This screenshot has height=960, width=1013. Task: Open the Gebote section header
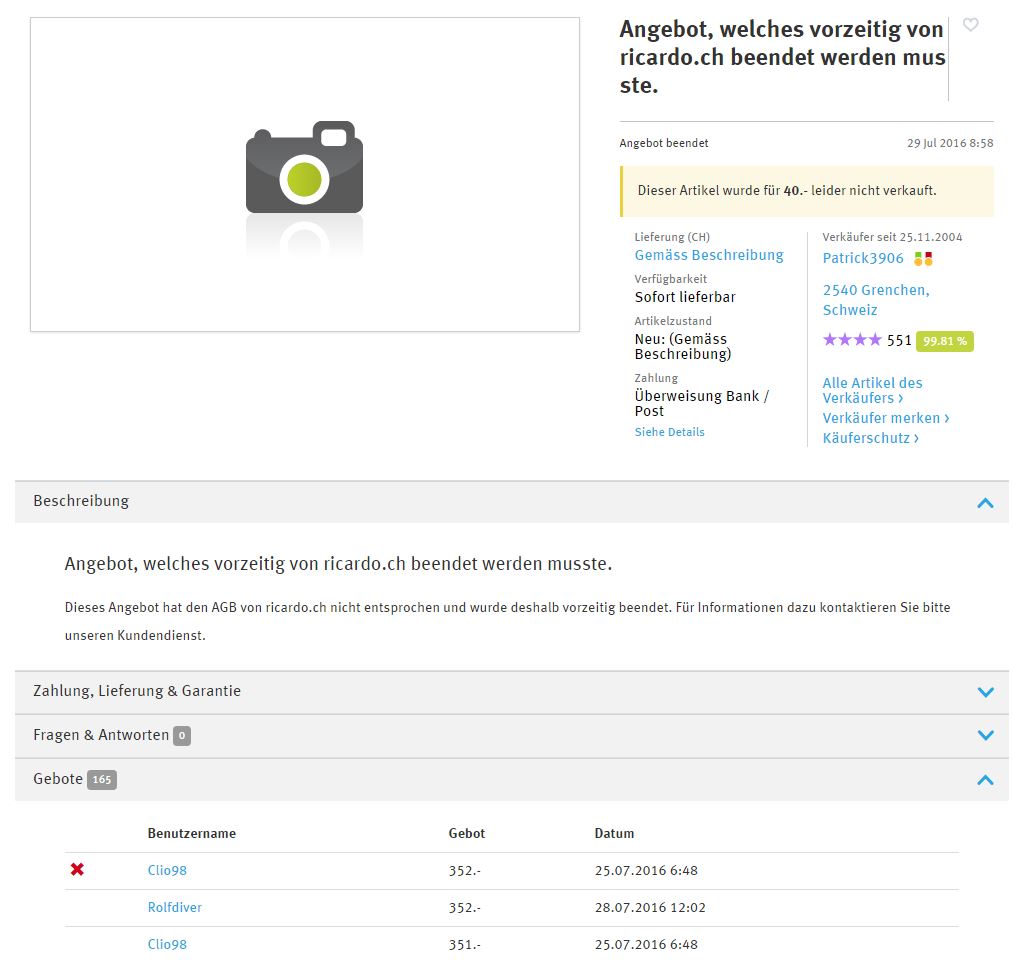point(512,780)
